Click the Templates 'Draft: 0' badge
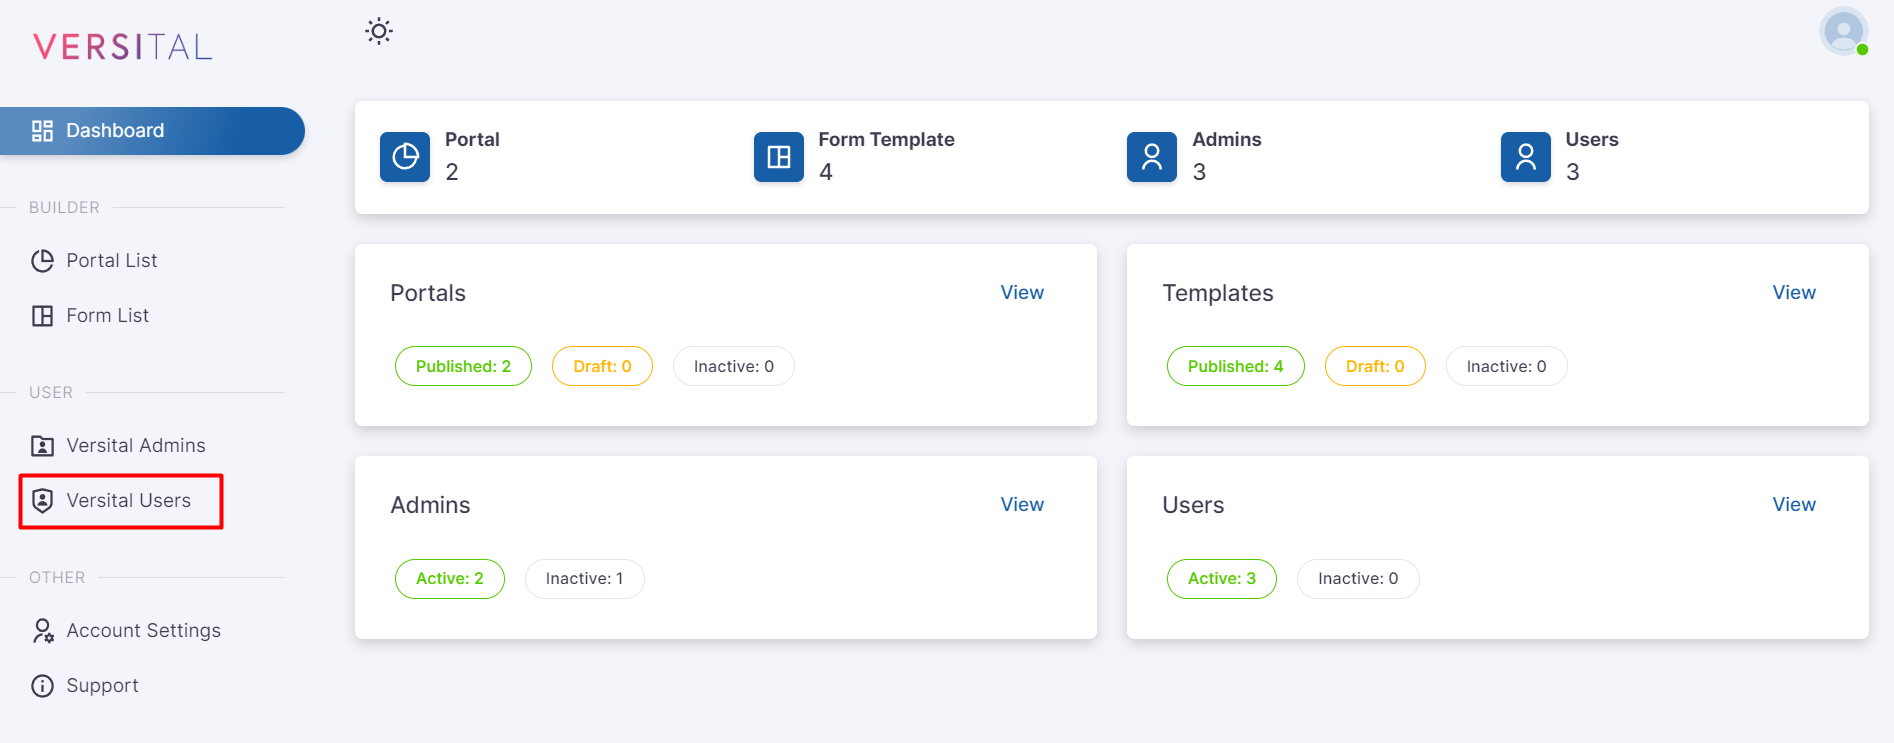The width and height of the screenshot is (1894, 743). click(1375, 366)
